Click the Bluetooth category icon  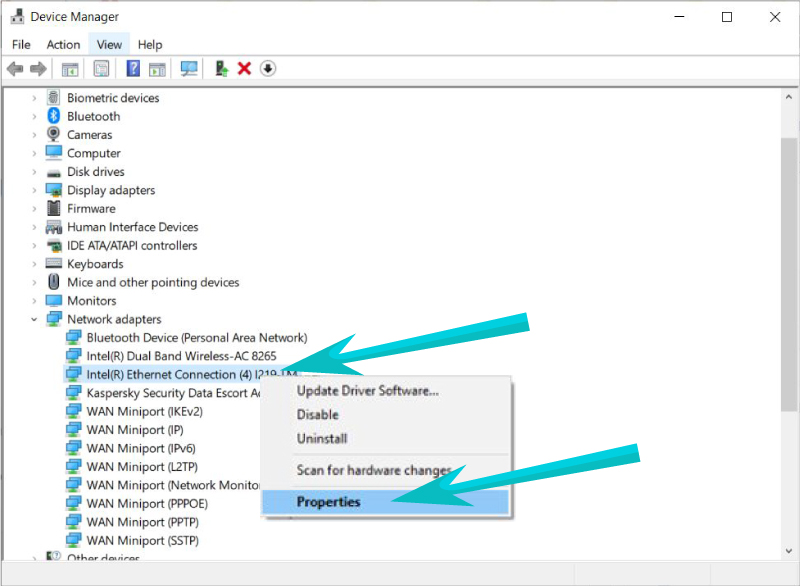(x=54, y=116)
